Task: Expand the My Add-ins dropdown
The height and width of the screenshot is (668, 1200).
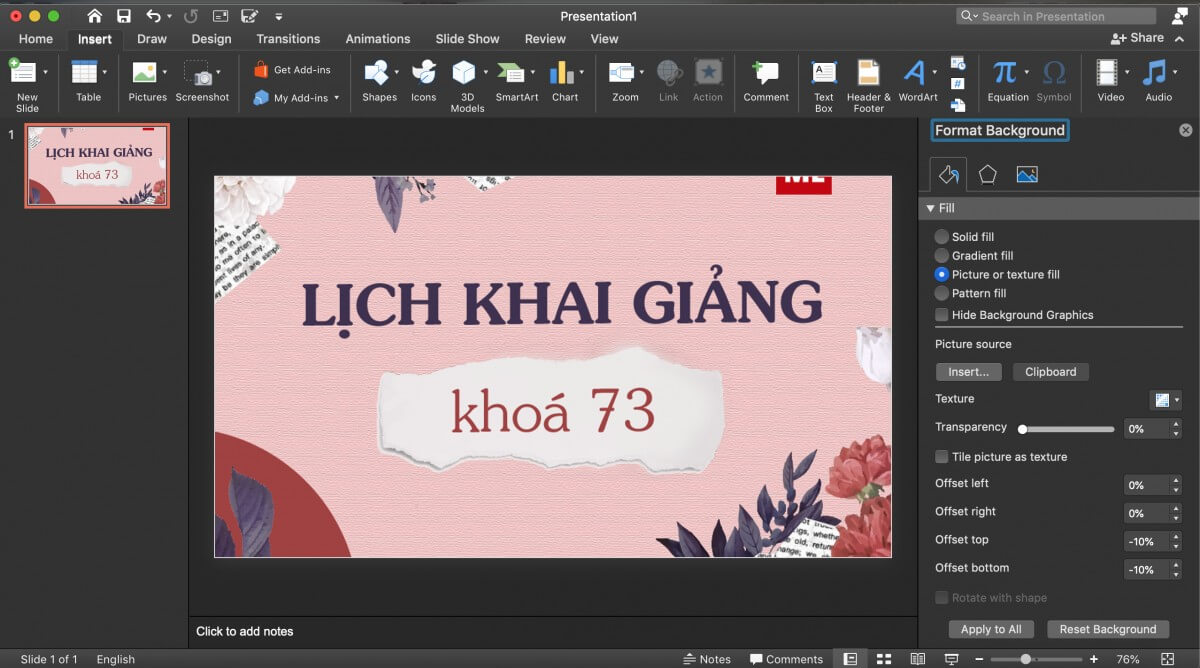Action: [x=336, y=98]
